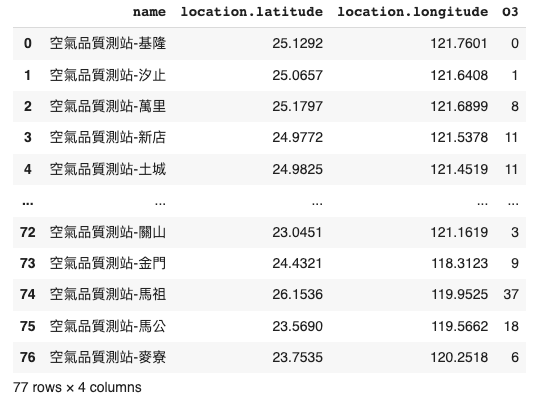This screenshot has width=534, height=396.
Task: Click latitude value 23.0451
Action: pos(297,232)
